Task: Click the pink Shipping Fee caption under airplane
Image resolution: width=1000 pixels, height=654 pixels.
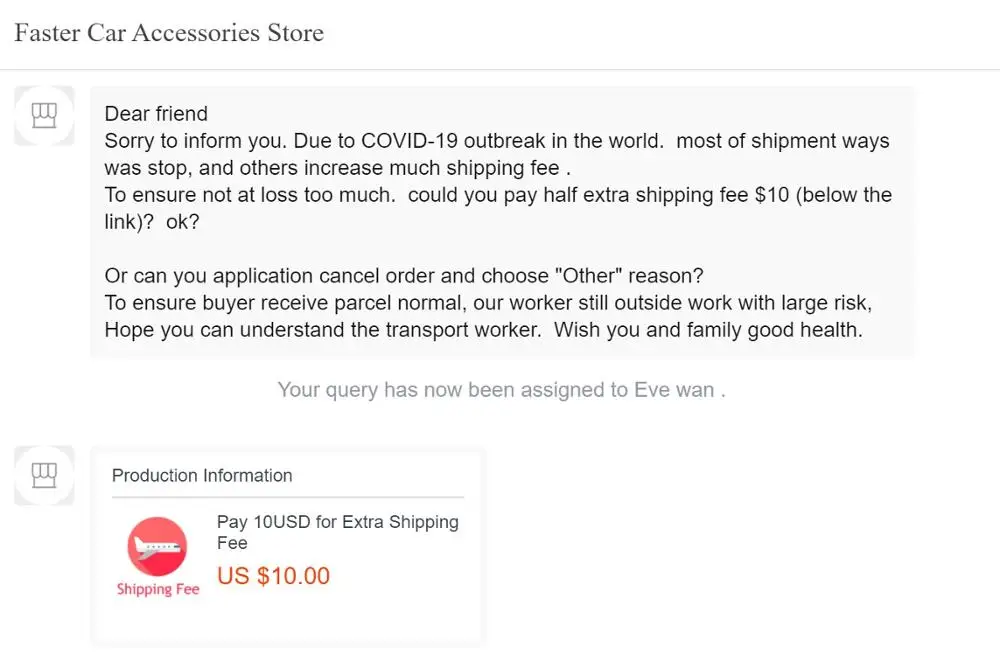Action: (x=158, y=589)
